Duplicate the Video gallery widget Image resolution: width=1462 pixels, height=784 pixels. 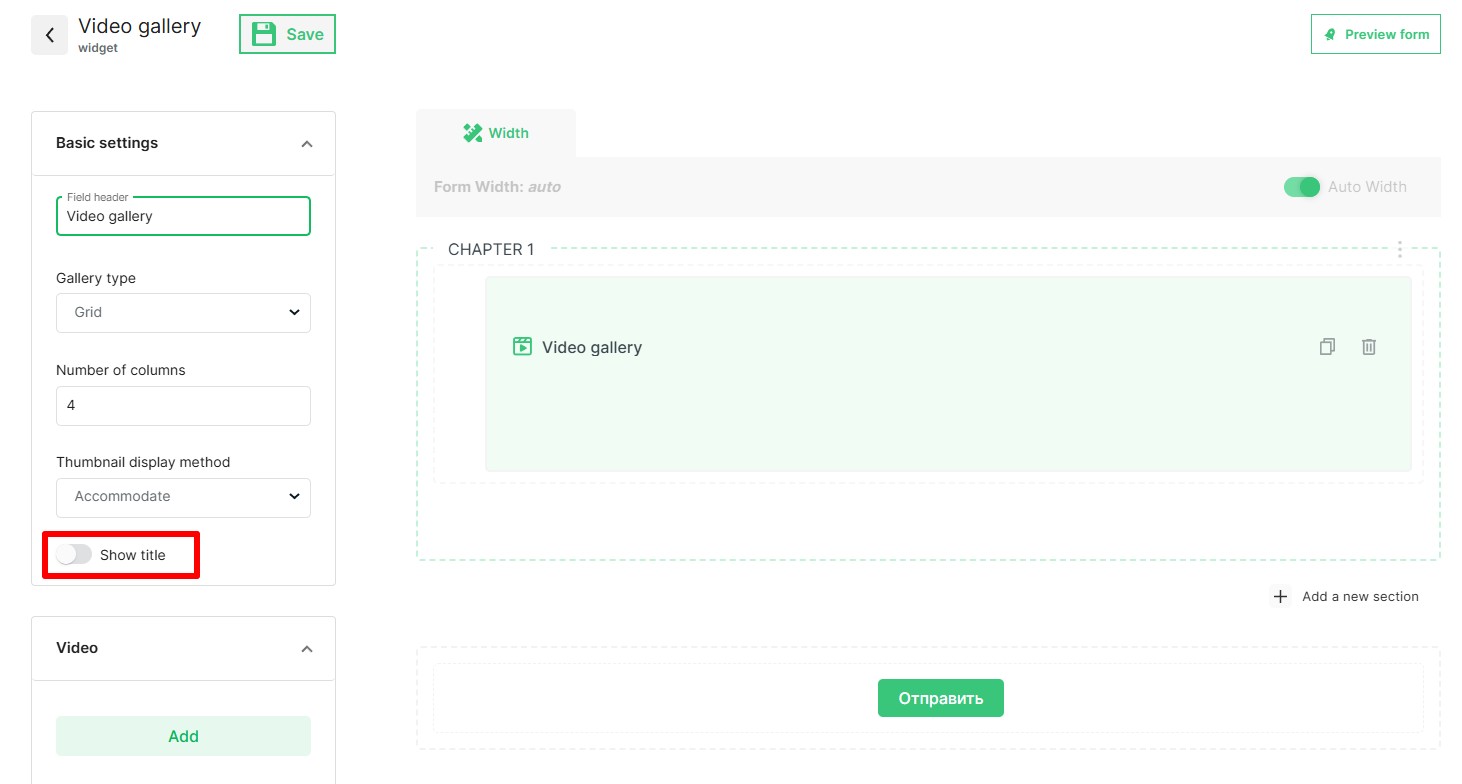coord(1327,347)
